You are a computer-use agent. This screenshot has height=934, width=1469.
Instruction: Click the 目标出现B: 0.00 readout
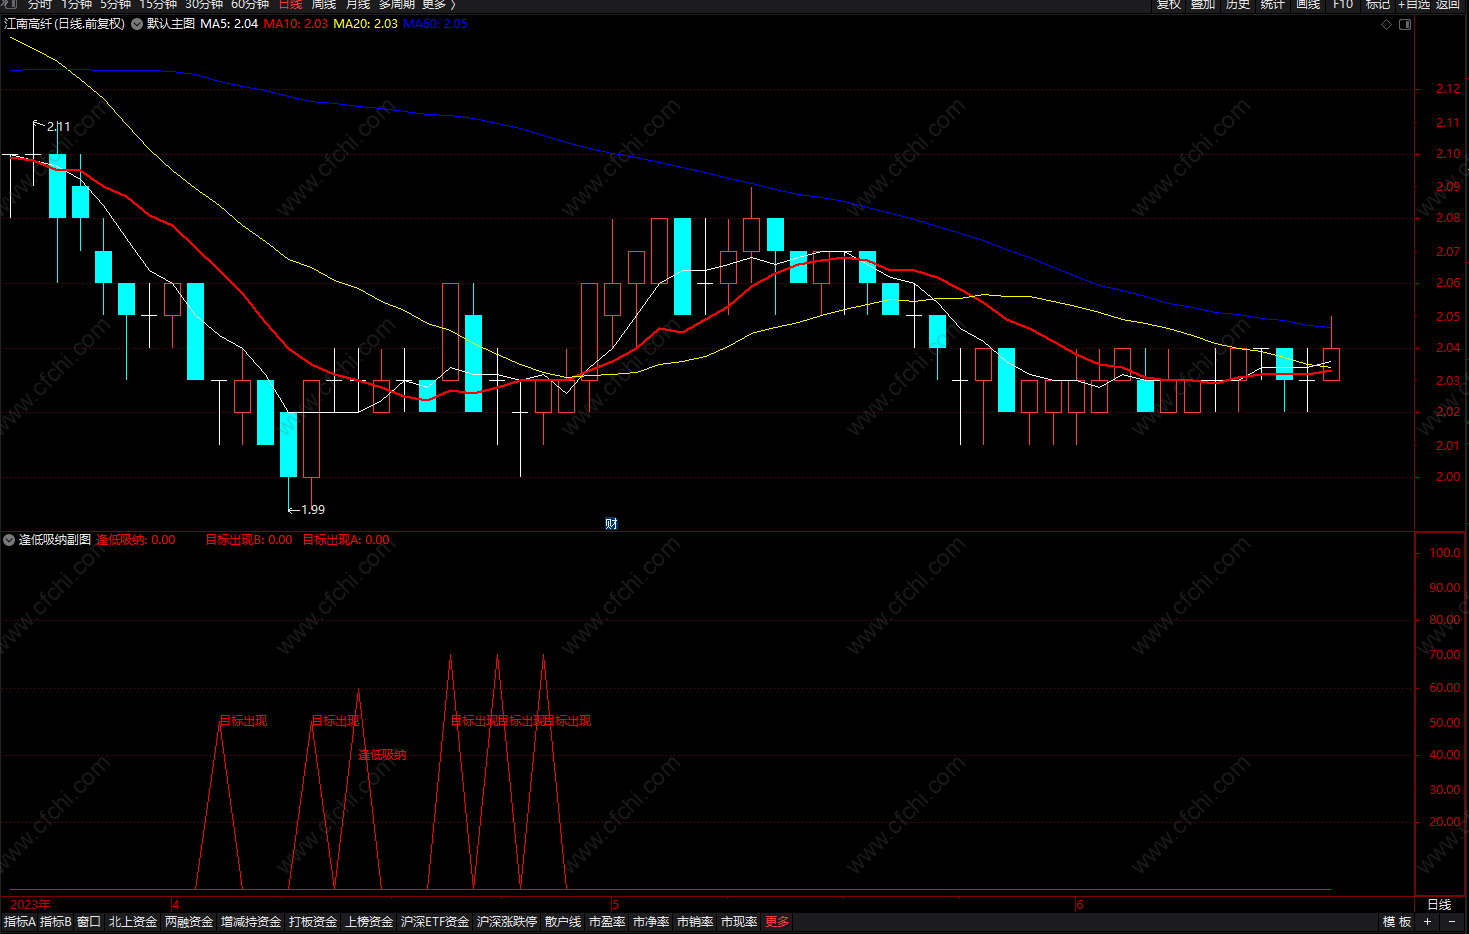[249, 540]
